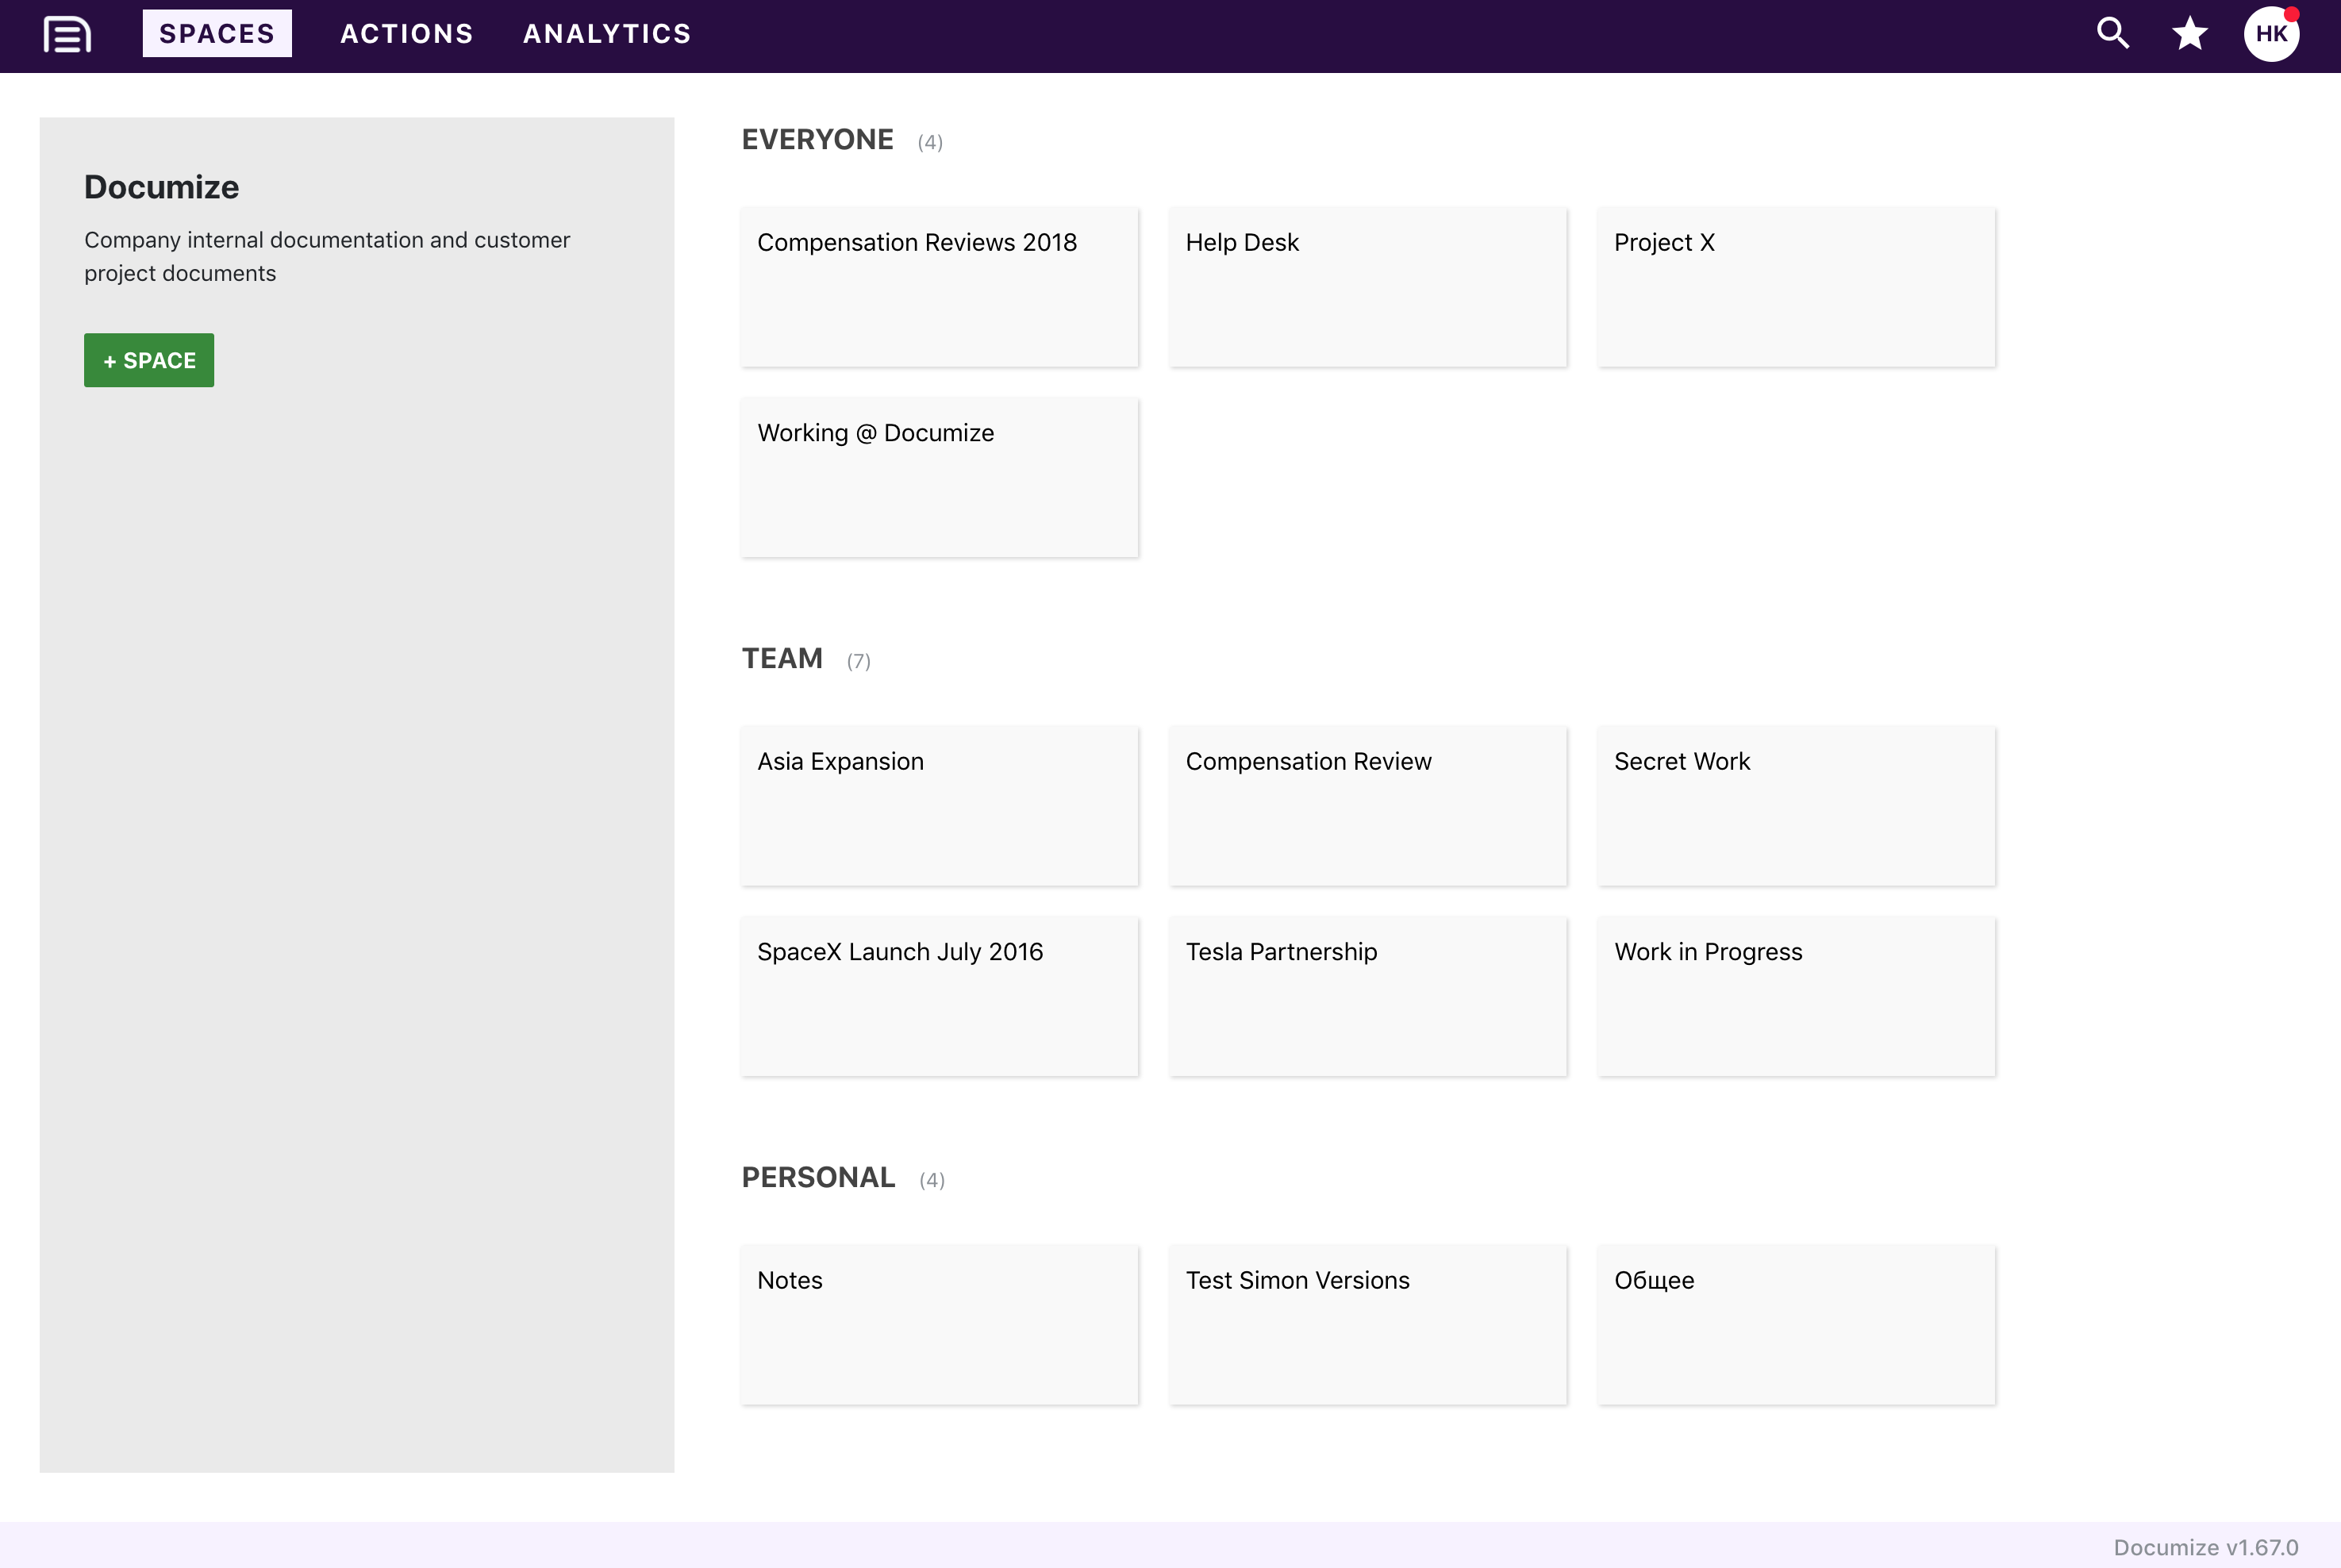Click the TEAM section heading
This screenshot has height=1568, width=2341.
pos(782,658)
